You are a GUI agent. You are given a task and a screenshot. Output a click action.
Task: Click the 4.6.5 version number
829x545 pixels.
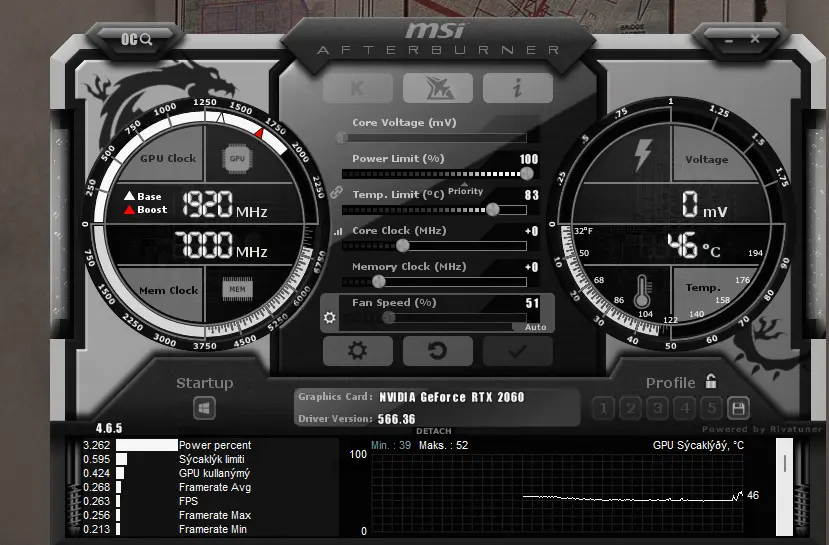click(109, 428)
